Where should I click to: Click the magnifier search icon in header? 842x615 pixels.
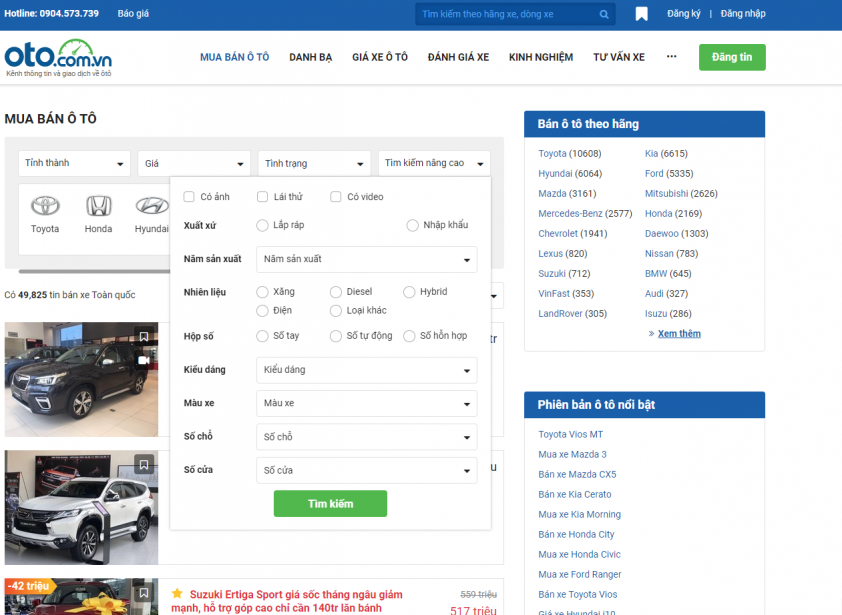[604, 15]
